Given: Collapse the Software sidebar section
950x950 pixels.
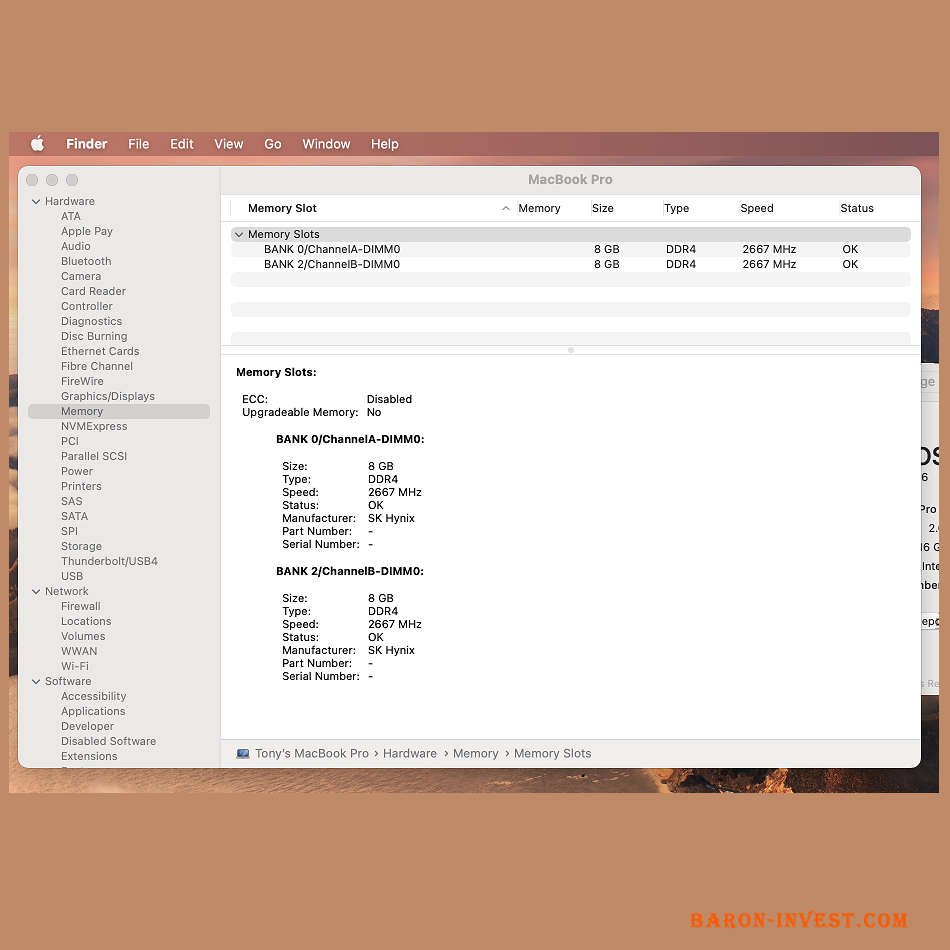Looking at the screenshot, I should pyautogui.click(x=36, y=682).
